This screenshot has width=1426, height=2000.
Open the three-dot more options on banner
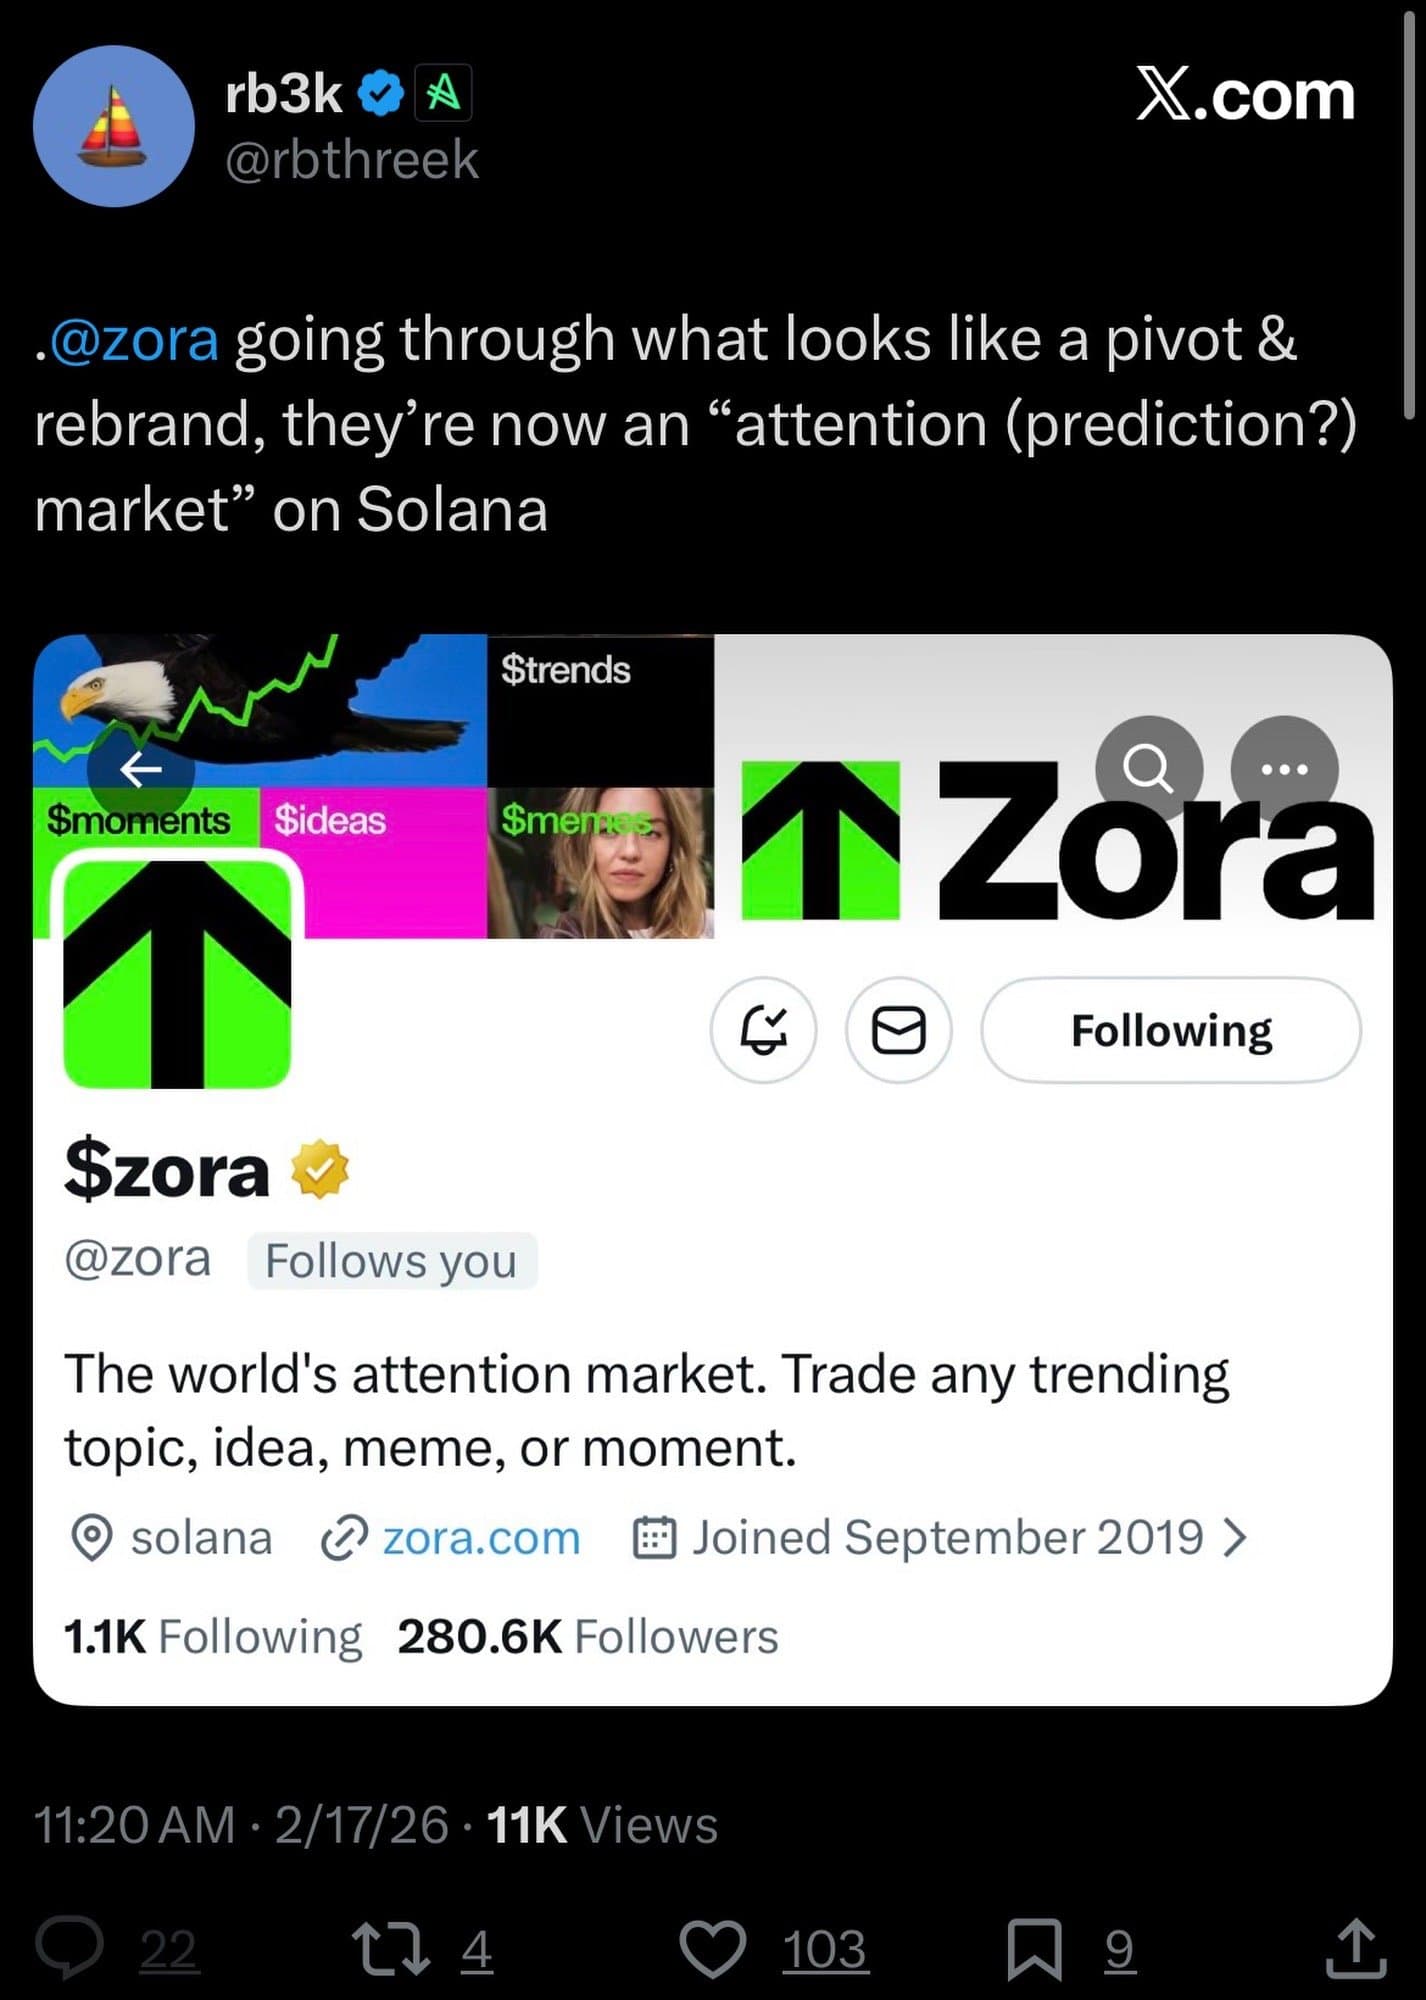coord(1284,769)
